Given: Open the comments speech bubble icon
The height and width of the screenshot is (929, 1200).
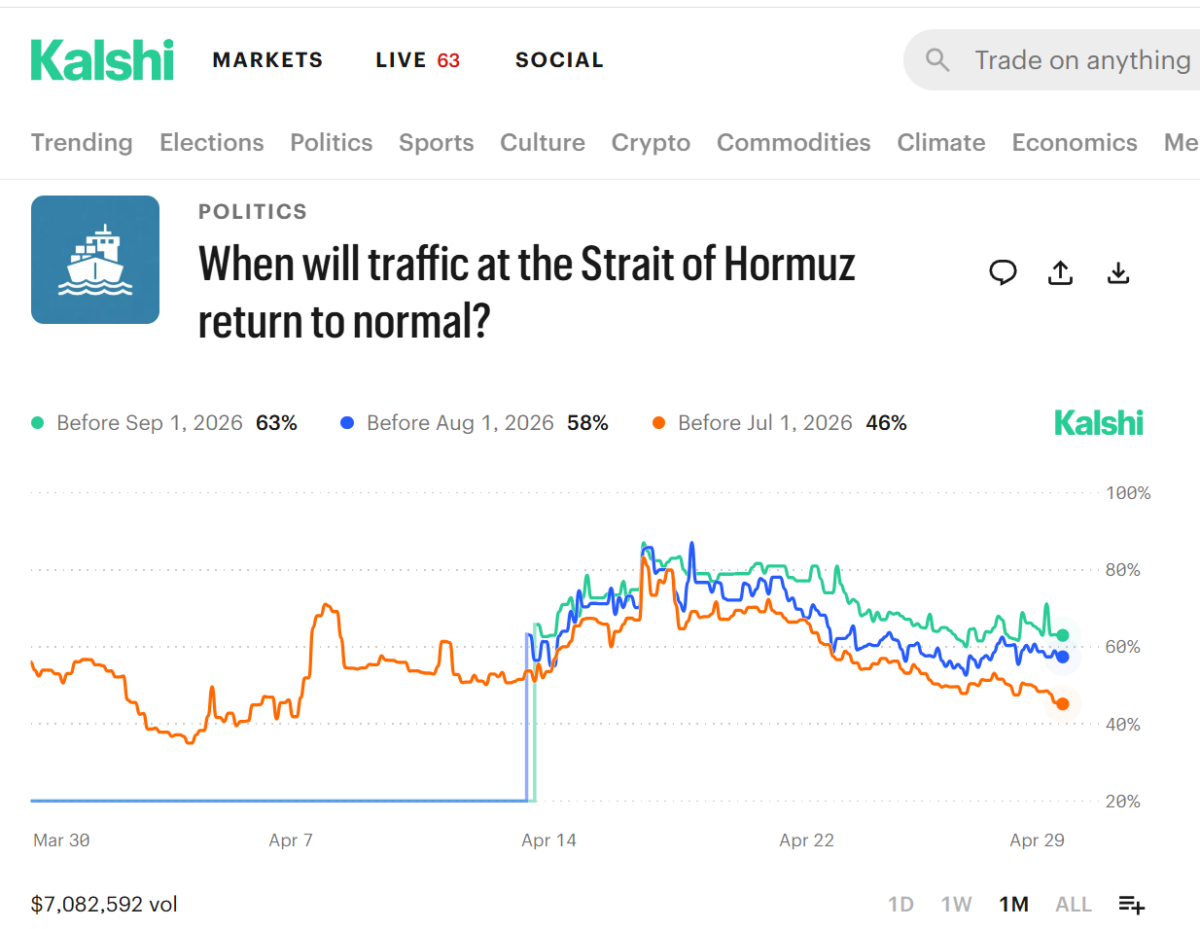Looking at the screenshot, I should click(1003, 273).
